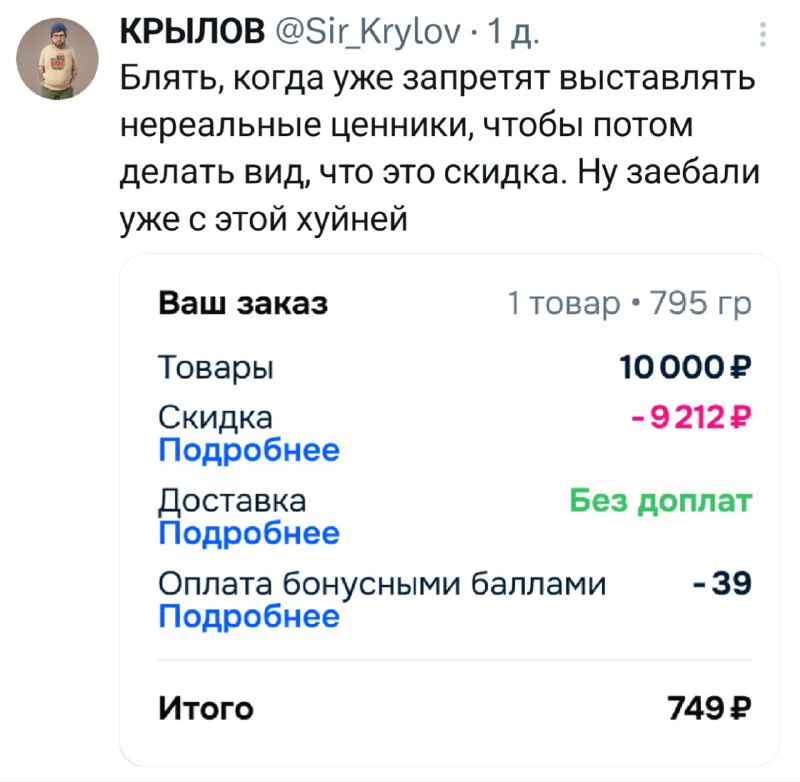Click the 749 ₽ total amount

pyautogui.click(x=708, y=709)
